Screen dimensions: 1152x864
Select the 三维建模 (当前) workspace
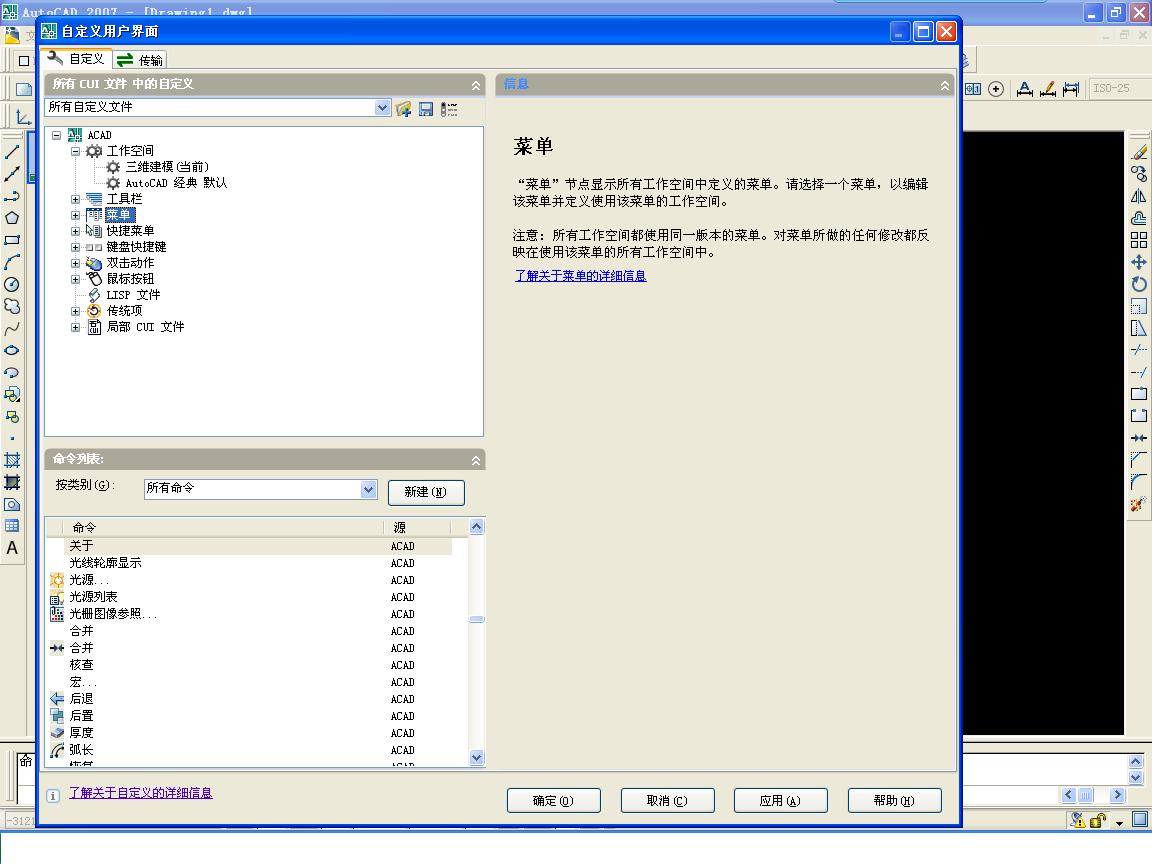[167, 167]
